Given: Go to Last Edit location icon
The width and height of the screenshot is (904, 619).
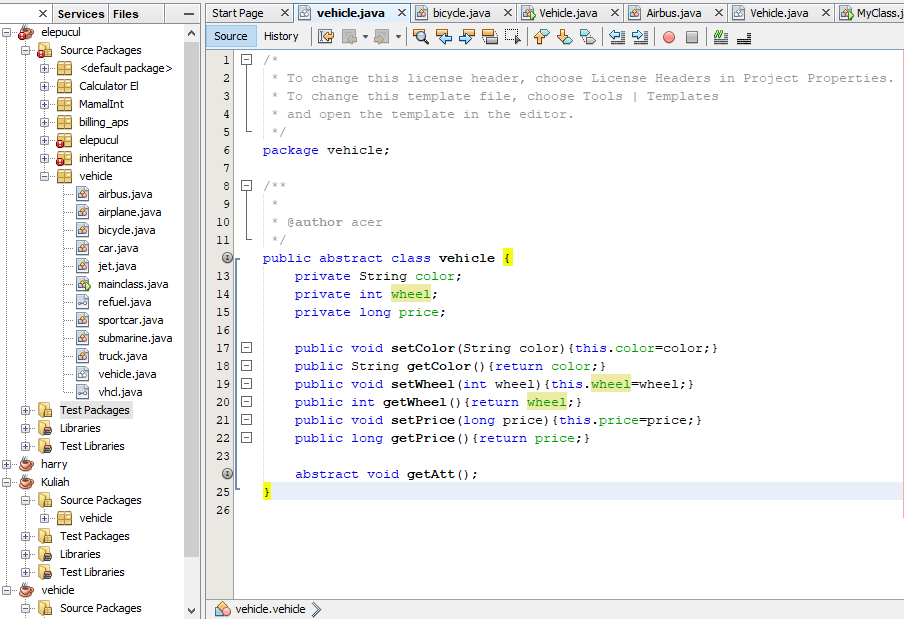Looking at the screenshot, I should pyautogui.click(x=326, y=37).
